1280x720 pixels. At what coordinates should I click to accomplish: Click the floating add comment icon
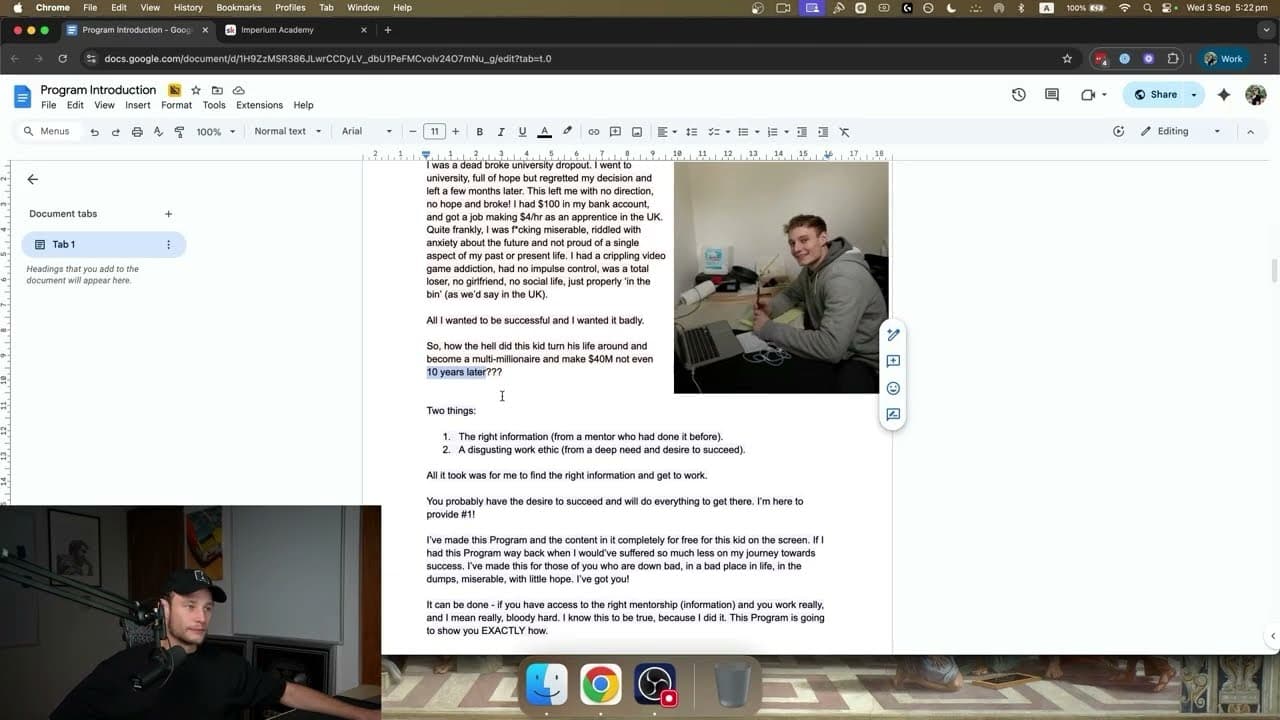[x=893, y=361]
